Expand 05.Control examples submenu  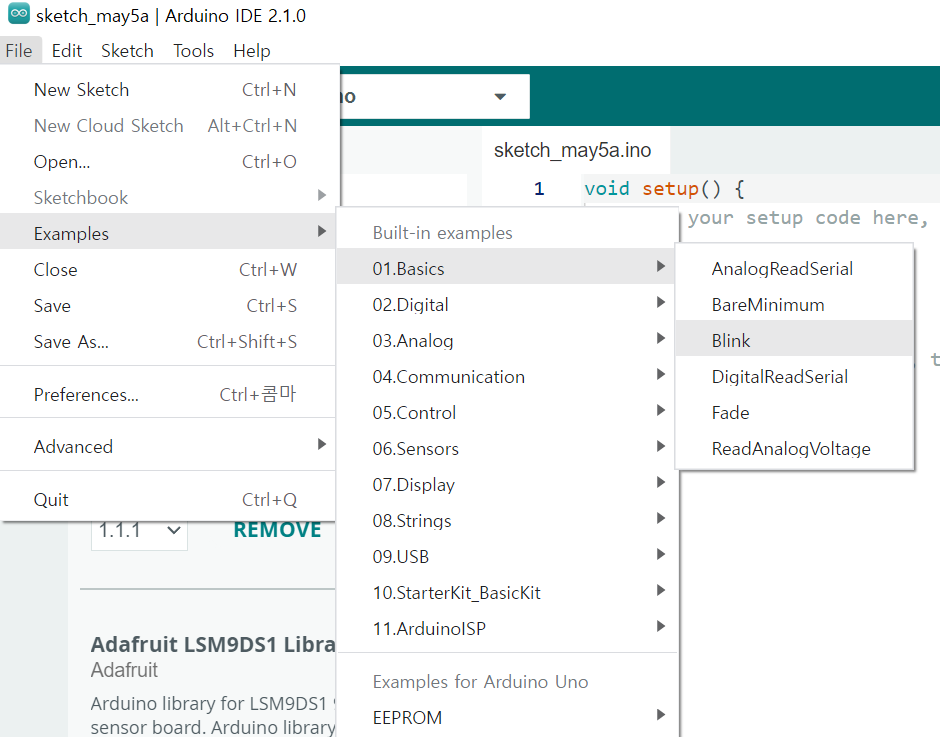(507, 413)
